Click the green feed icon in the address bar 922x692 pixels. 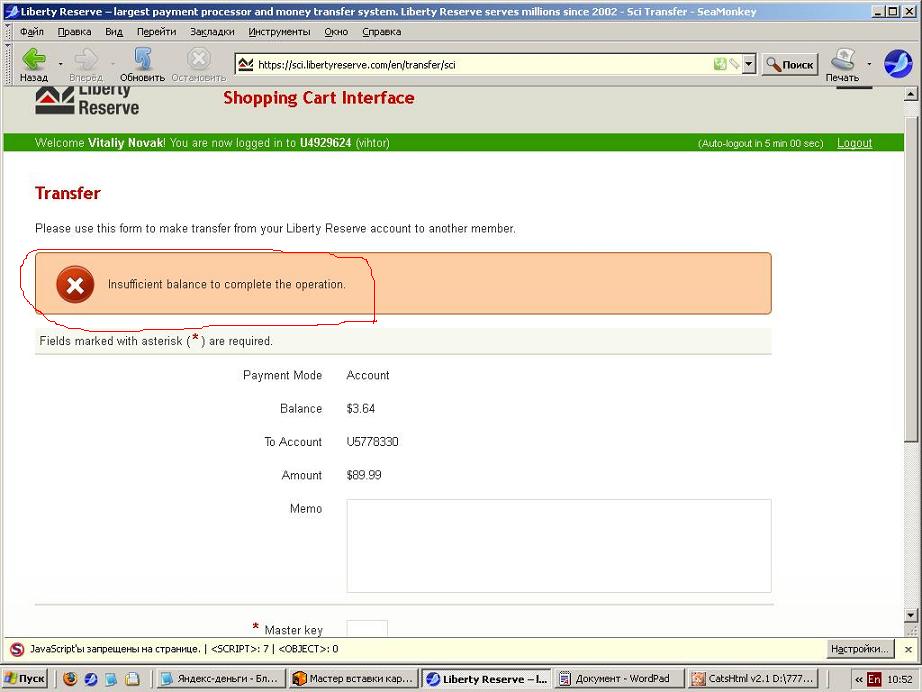pos(720,64)
